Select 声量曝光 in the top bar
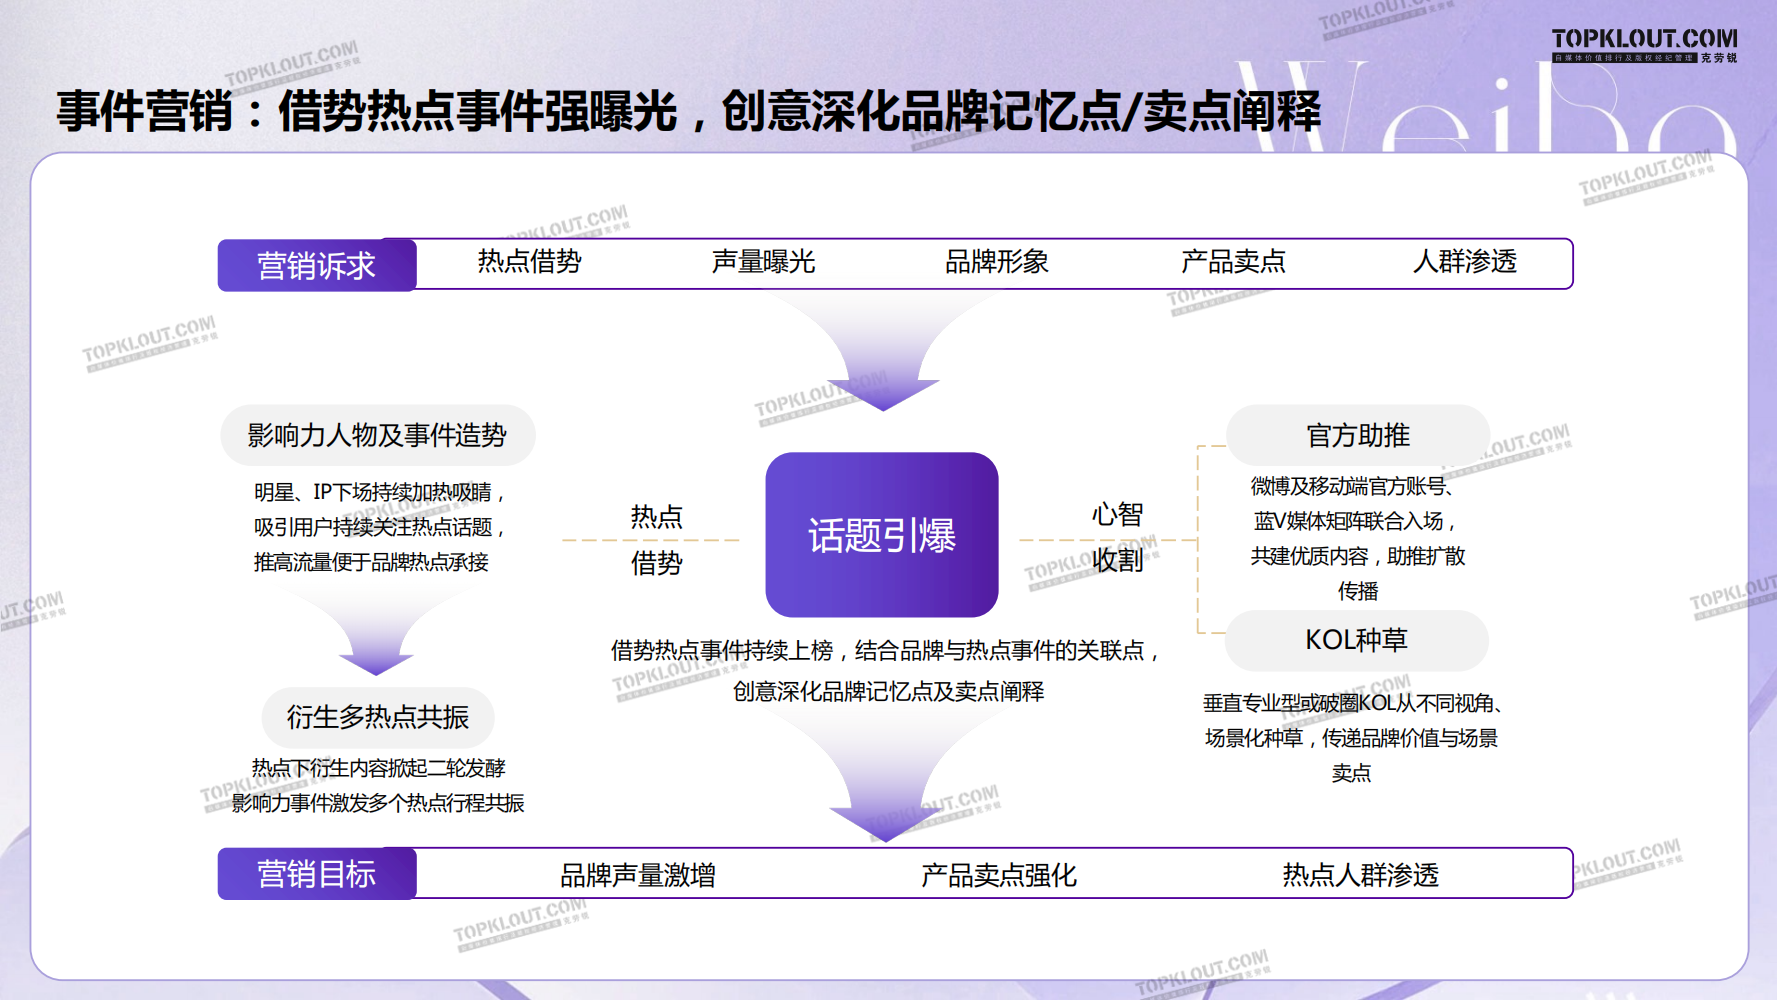The height and width of the screenshot is (1000, 1778). point(763,262)
